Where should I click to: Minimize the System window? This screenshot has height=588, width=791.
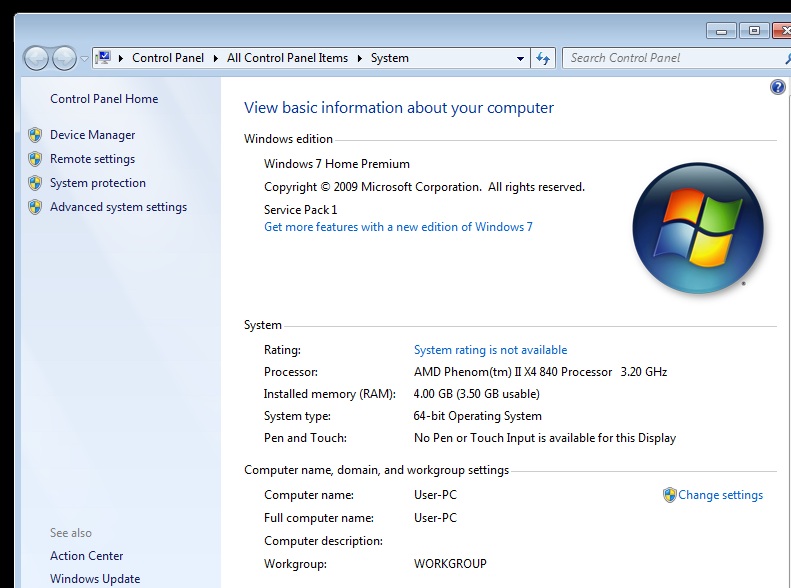[x=721, y=31]
